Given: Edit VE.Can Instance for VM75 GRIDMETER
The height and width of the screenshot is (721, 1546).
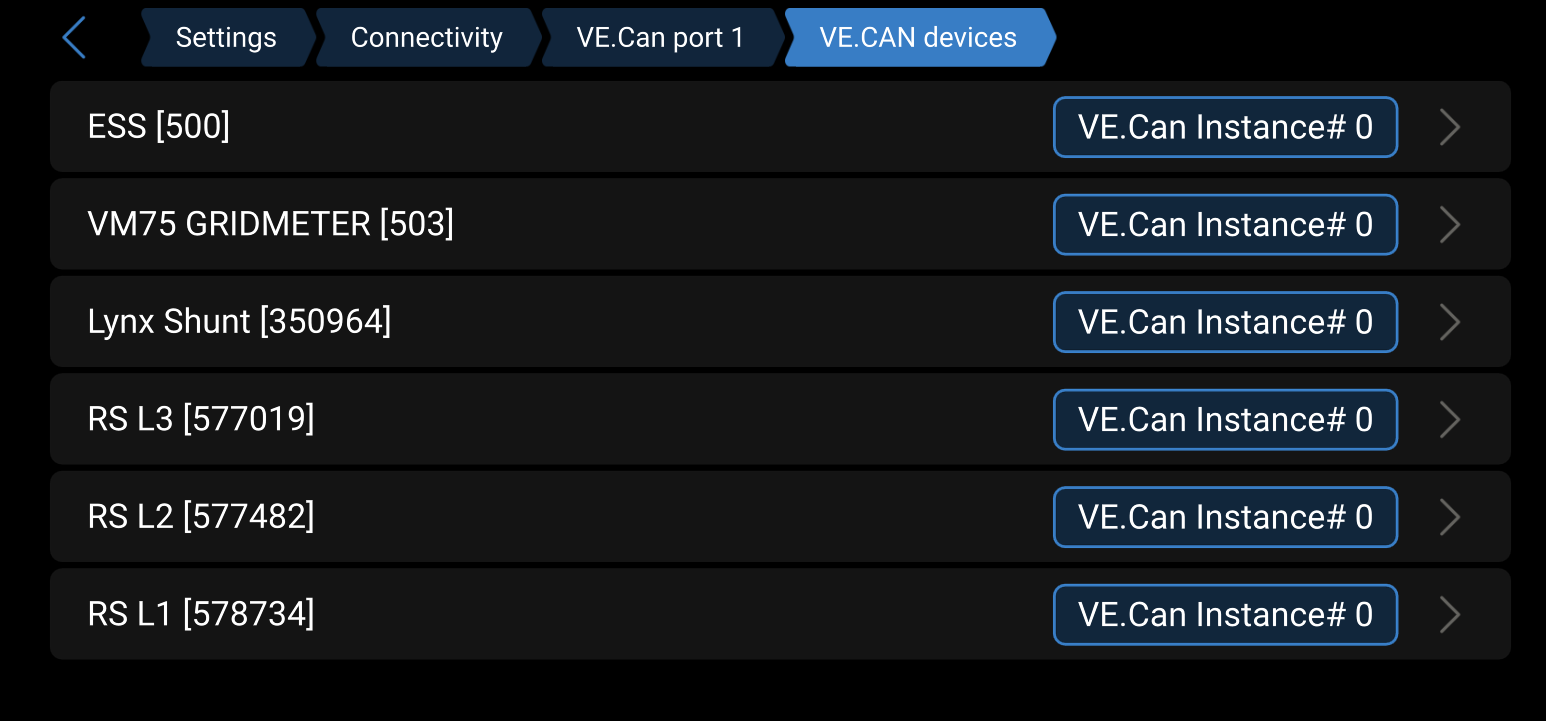Looking at the screenshot, I should [x=1225, y=225].
